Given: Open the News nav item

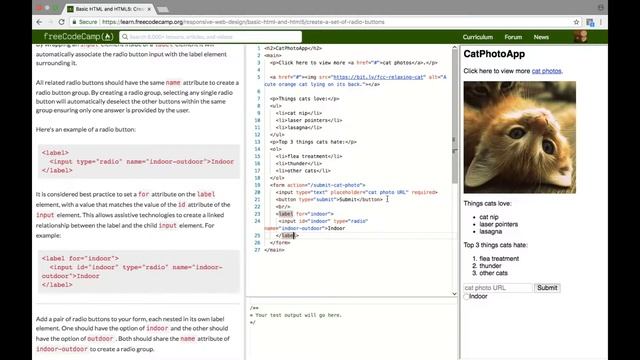Looking at the screenshot, I should [x=541, y=37].
